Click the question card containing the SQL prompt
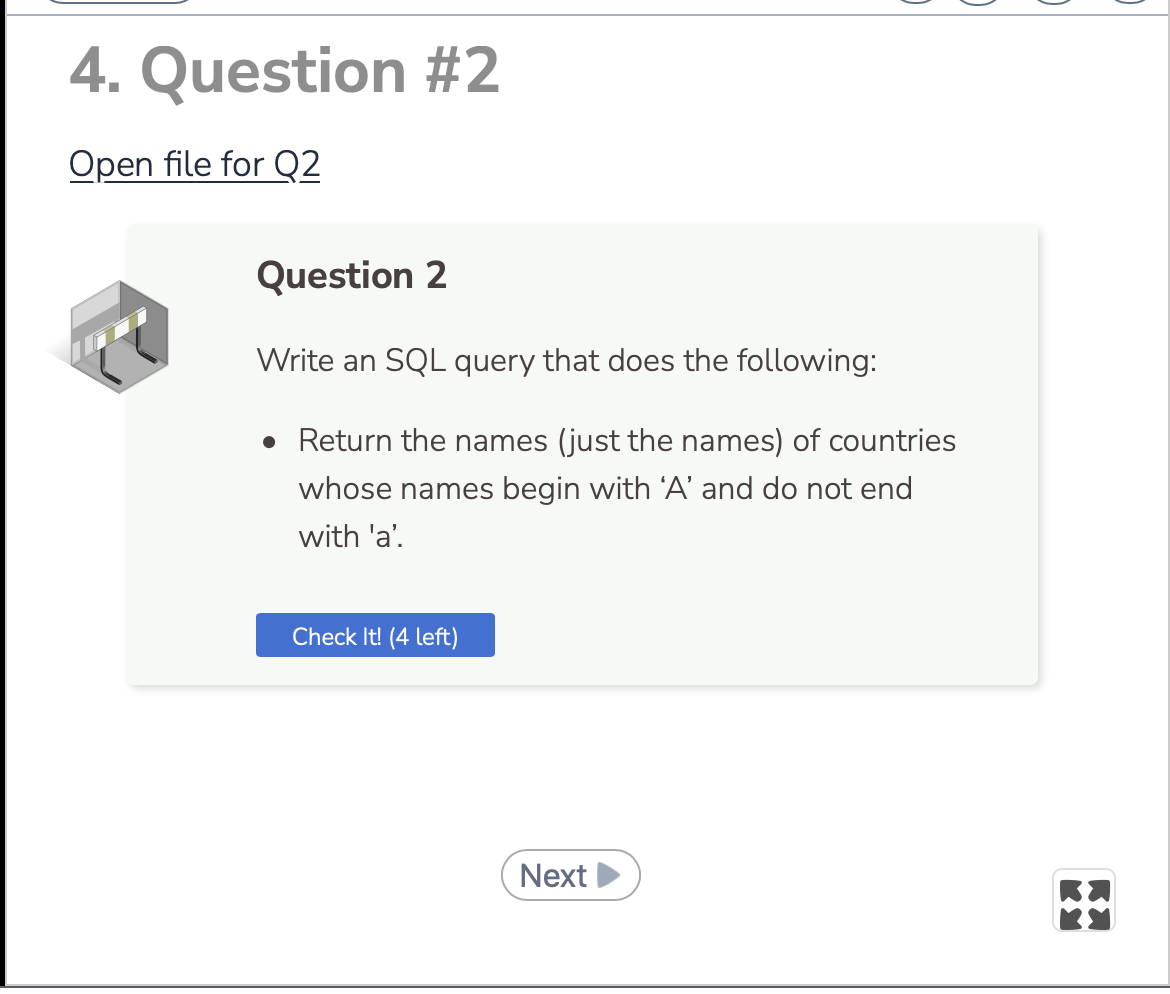1170x994 pixels. tap(583, 455)
